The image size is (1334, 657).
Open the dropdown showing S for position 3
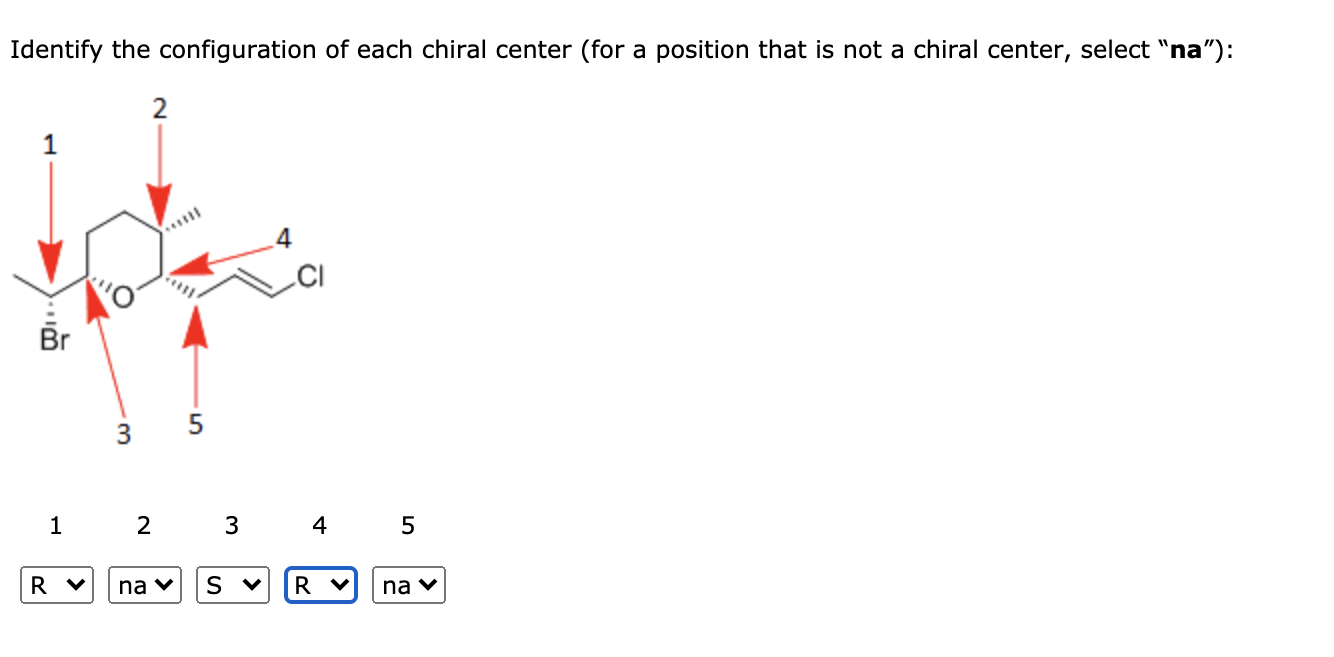coord(231,584)
